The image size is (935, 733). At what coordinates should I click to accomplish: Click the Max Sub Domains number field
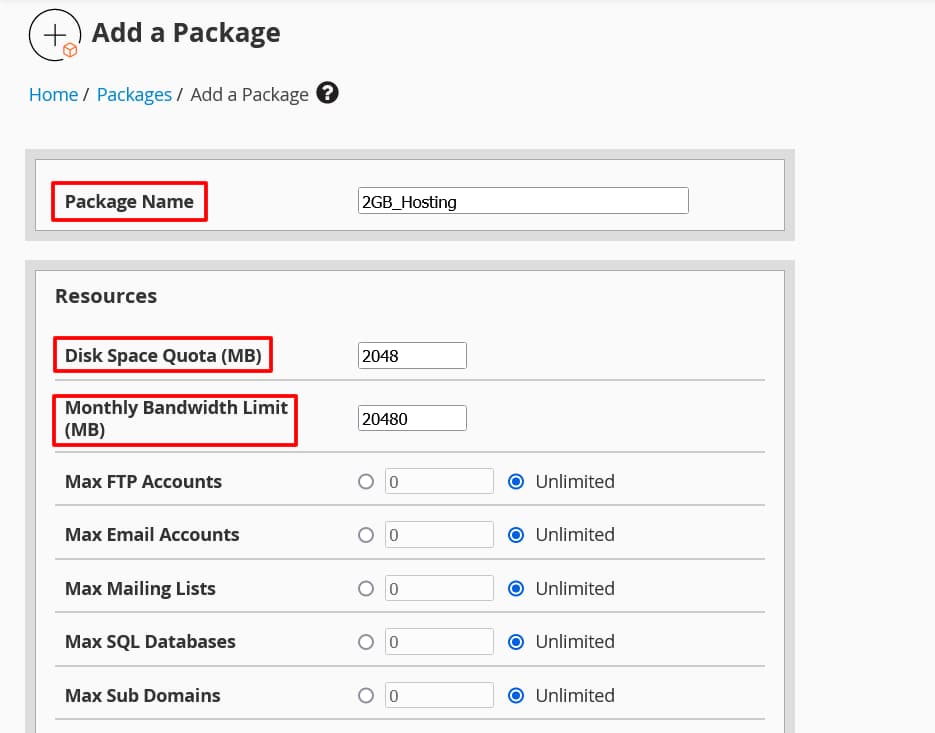click(439, 695)
